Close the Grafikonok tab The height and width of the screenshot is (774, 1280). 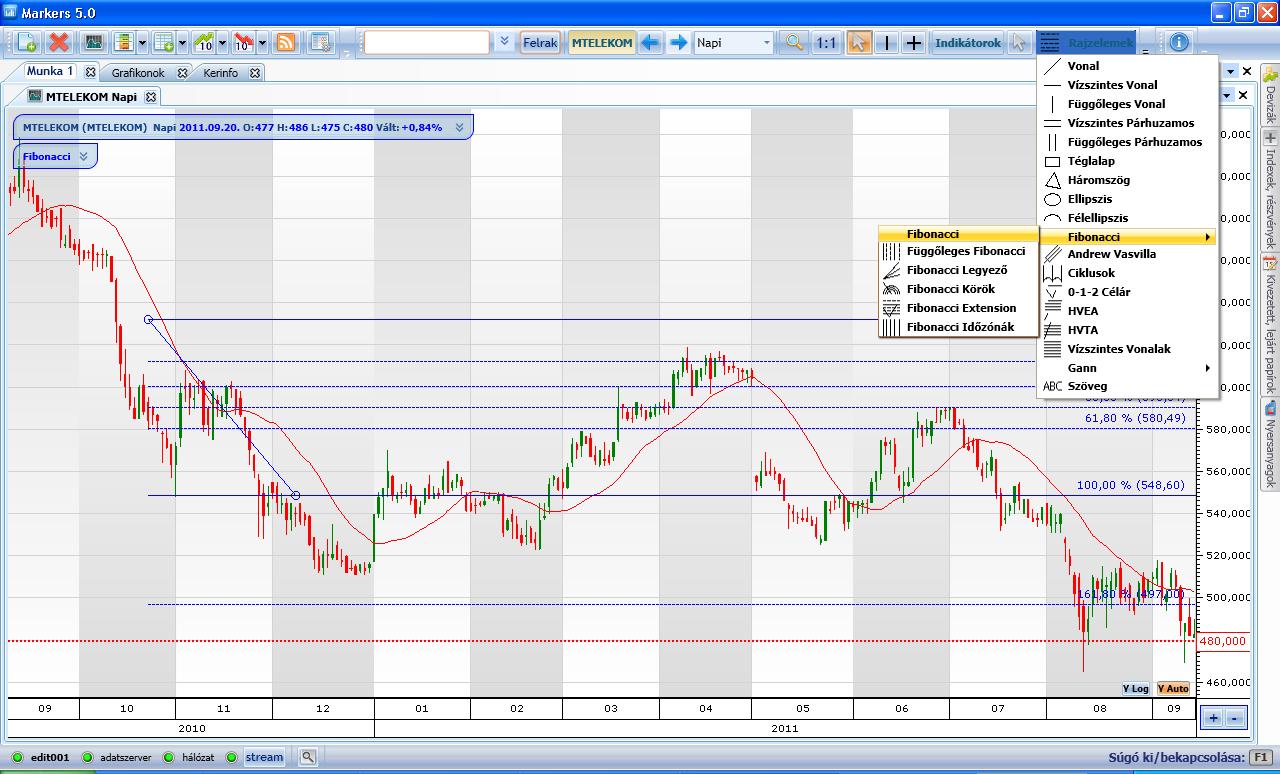(x=182, y=73)
